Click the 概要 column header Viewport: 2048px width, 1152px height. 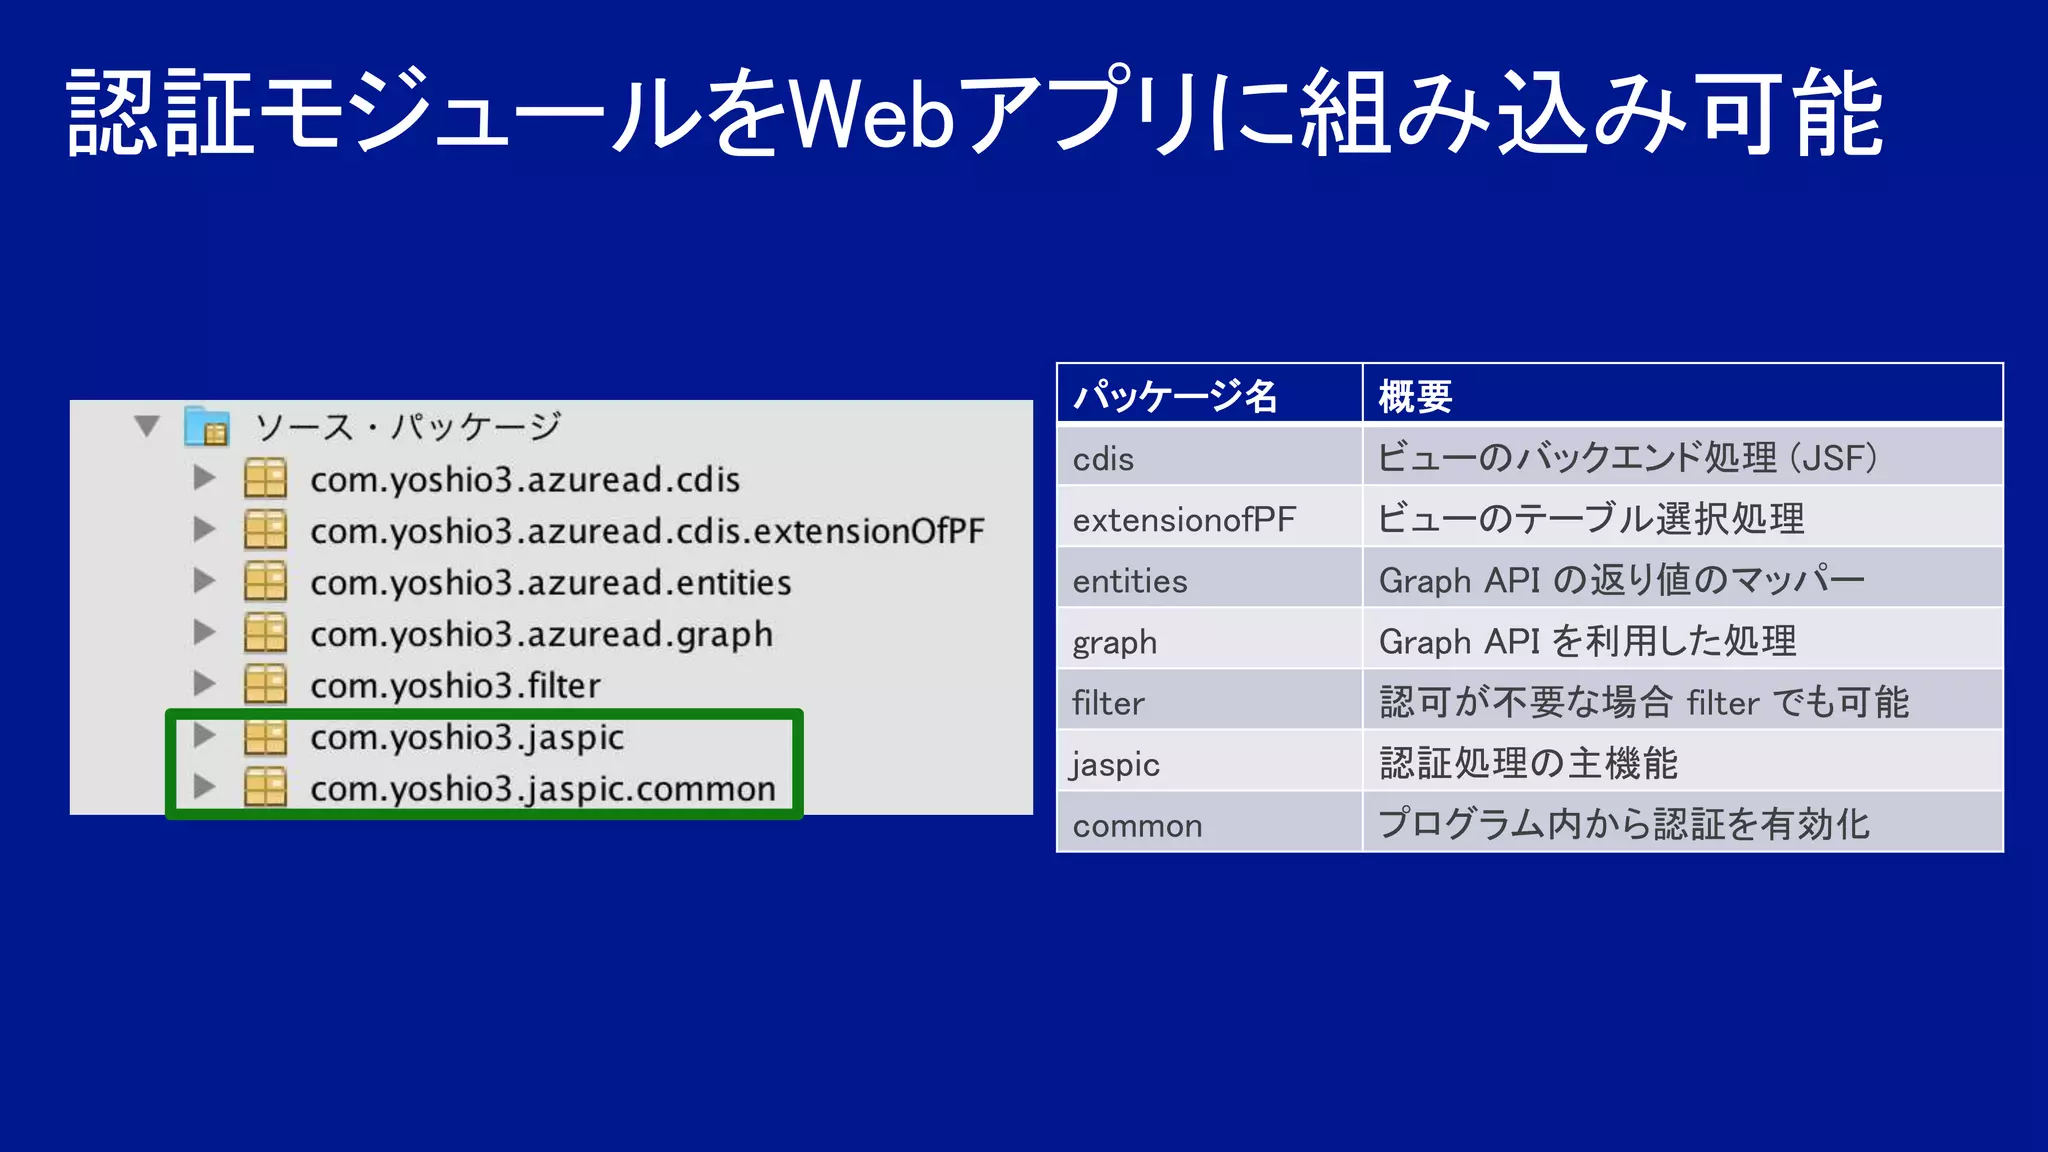pyautogui.click(x=1683, y=395)
